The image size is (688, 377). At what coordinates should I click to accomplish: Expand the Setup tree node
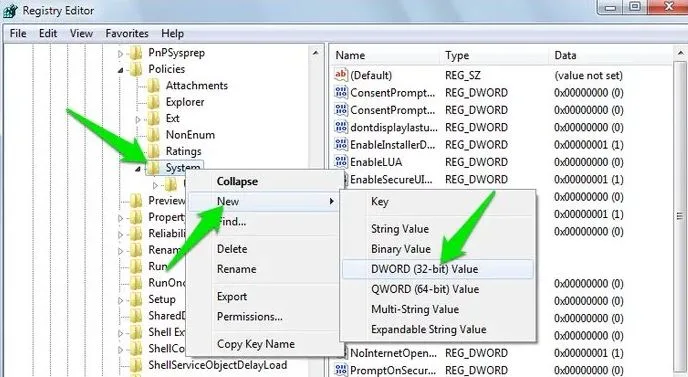click(x=121, y=301)
